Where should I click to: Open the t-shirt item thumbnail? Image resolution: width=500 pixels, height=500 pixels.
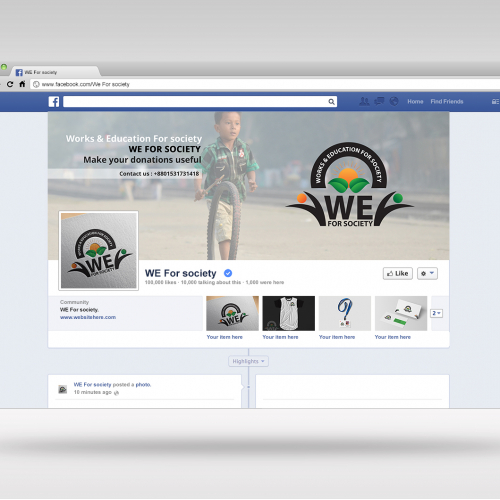click(x=289, y=313)
